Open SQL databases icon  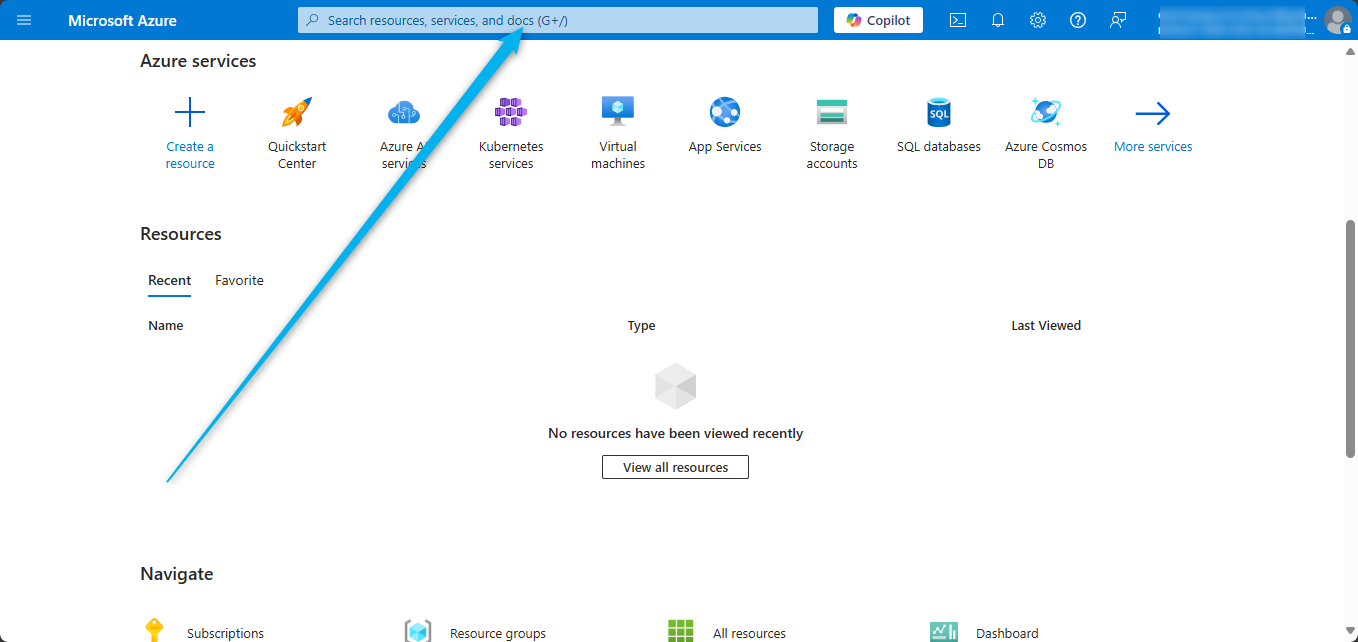click(939, 112)
